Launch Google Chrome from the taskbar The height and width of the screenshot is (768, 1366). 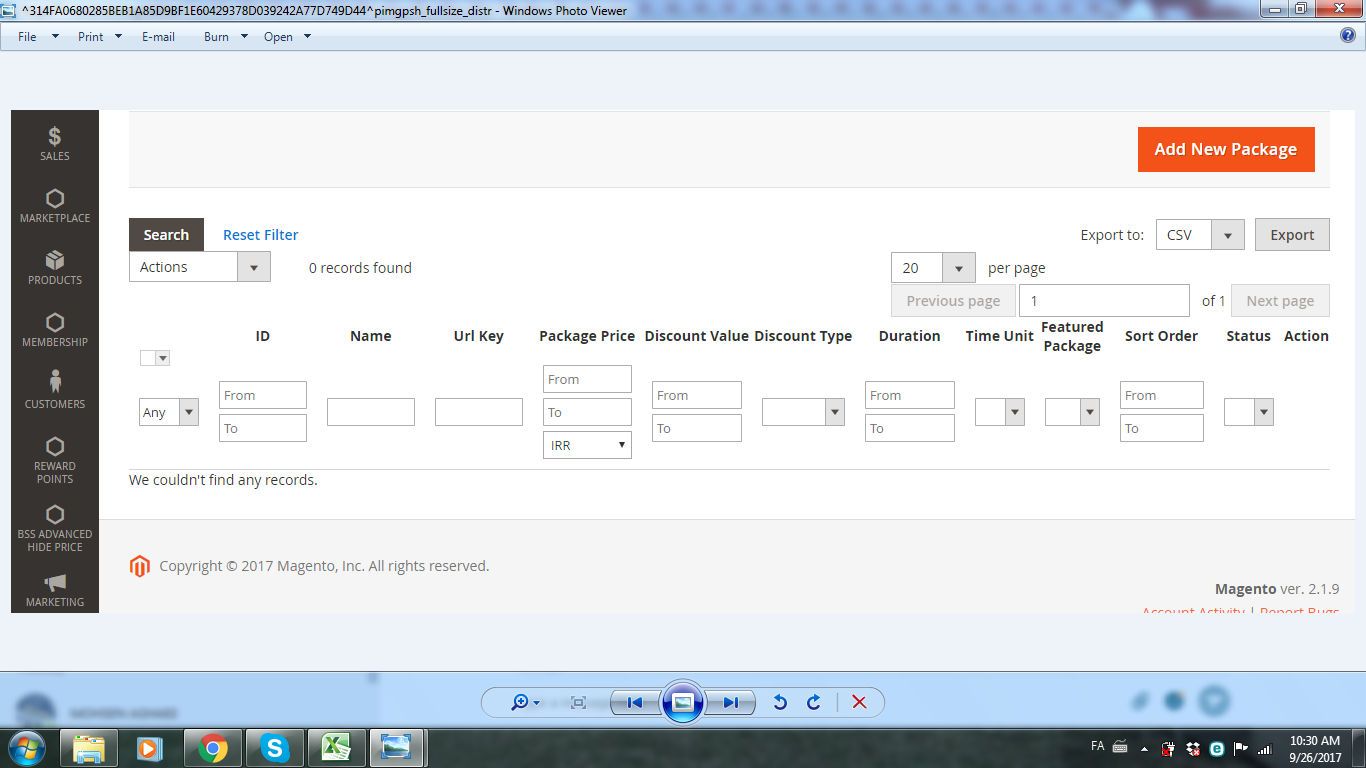(x=212, y=747)
